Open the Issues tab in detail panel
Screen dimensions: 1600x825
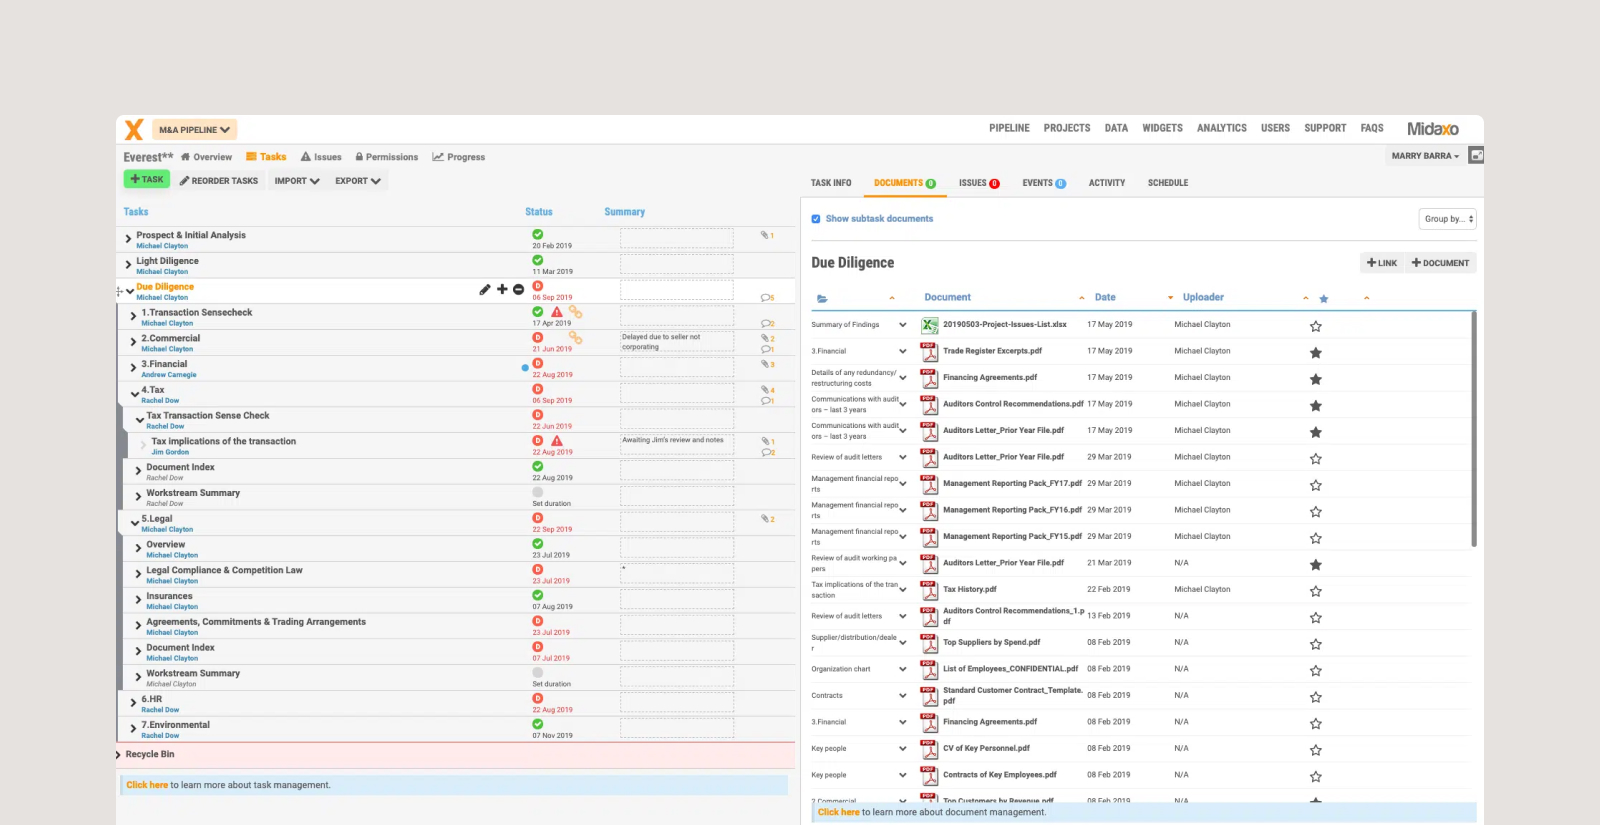[979, 183]
